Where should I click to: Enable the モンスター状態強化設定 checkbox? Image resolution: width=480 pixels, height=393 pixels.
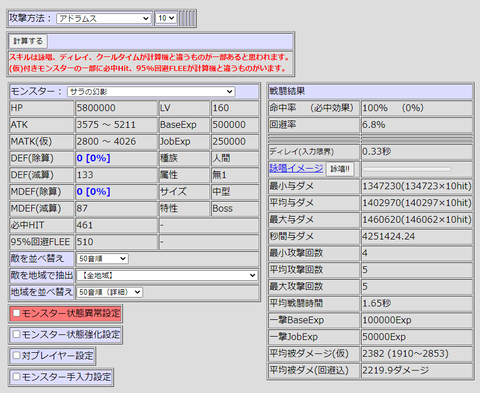point(16,334)
